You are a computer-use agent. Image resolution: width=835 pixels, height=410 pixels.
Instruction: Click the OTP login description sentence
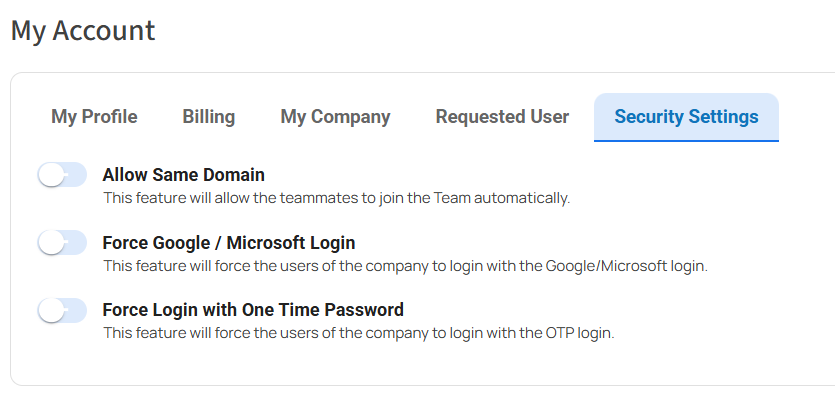pyautogui.click(x=359, y=333)
